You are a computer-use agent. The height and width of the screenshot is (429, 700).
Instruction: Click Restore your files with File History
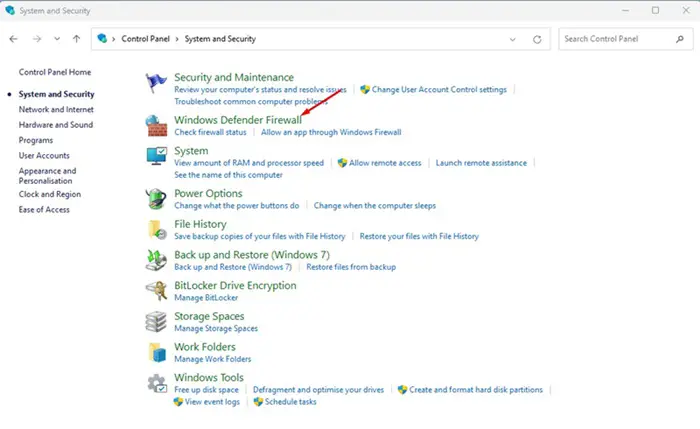(x=419, y=236)
